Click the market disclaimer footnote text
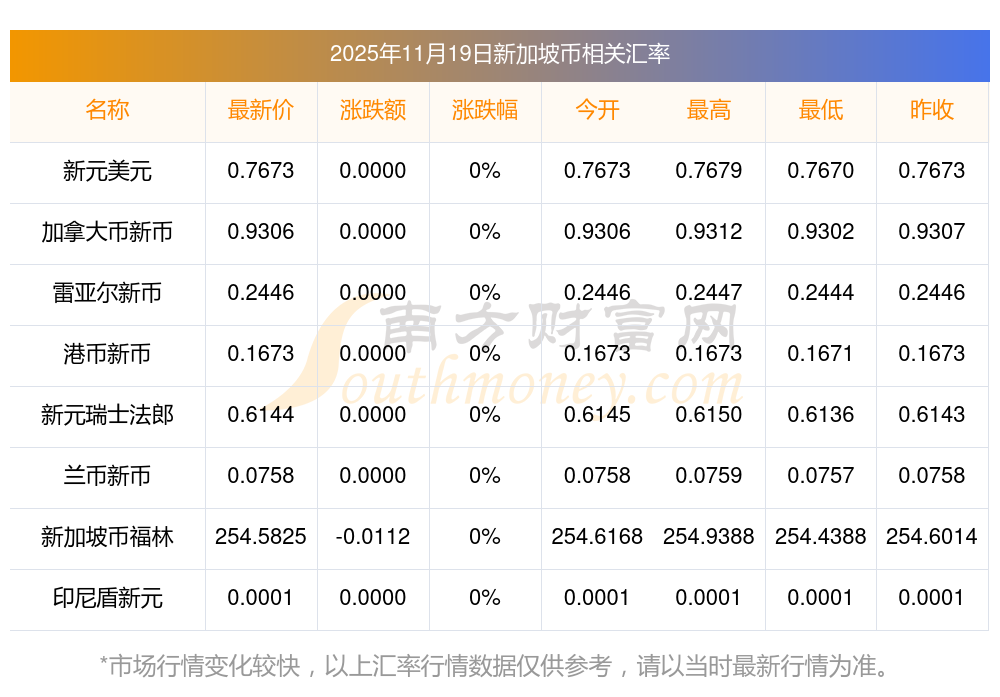 (x=494, y=665)
